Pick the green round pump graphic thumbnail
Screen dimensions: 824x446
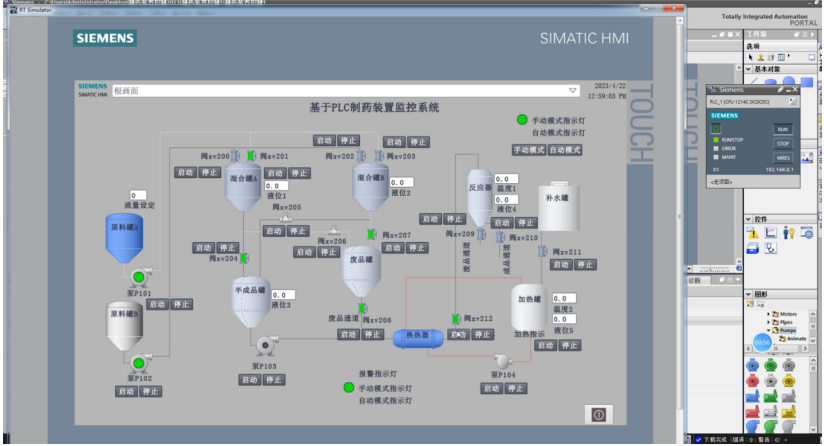coord(771,365)
